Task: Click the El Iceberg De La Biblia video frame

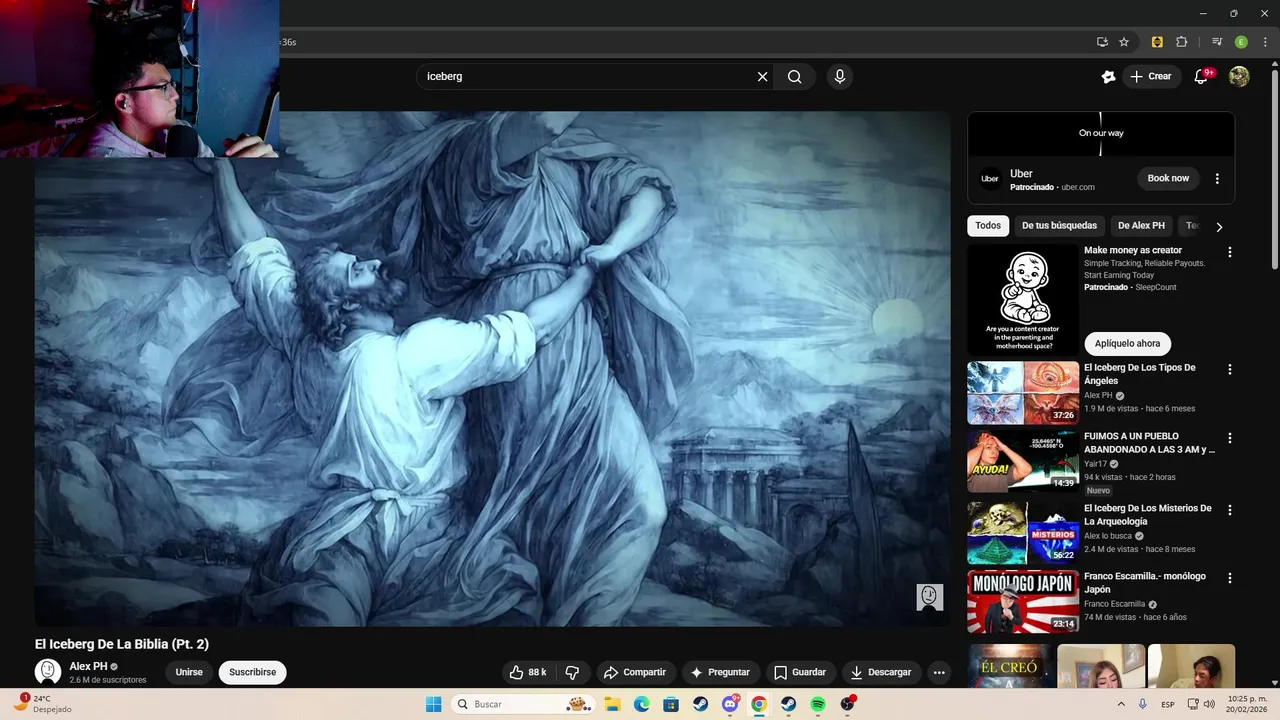Action: pos(492,368)
